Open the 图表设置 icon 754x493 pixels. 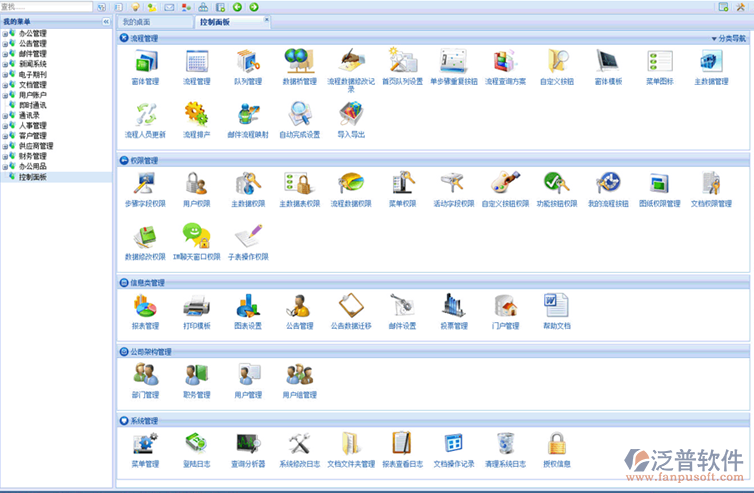pos(248,306)
